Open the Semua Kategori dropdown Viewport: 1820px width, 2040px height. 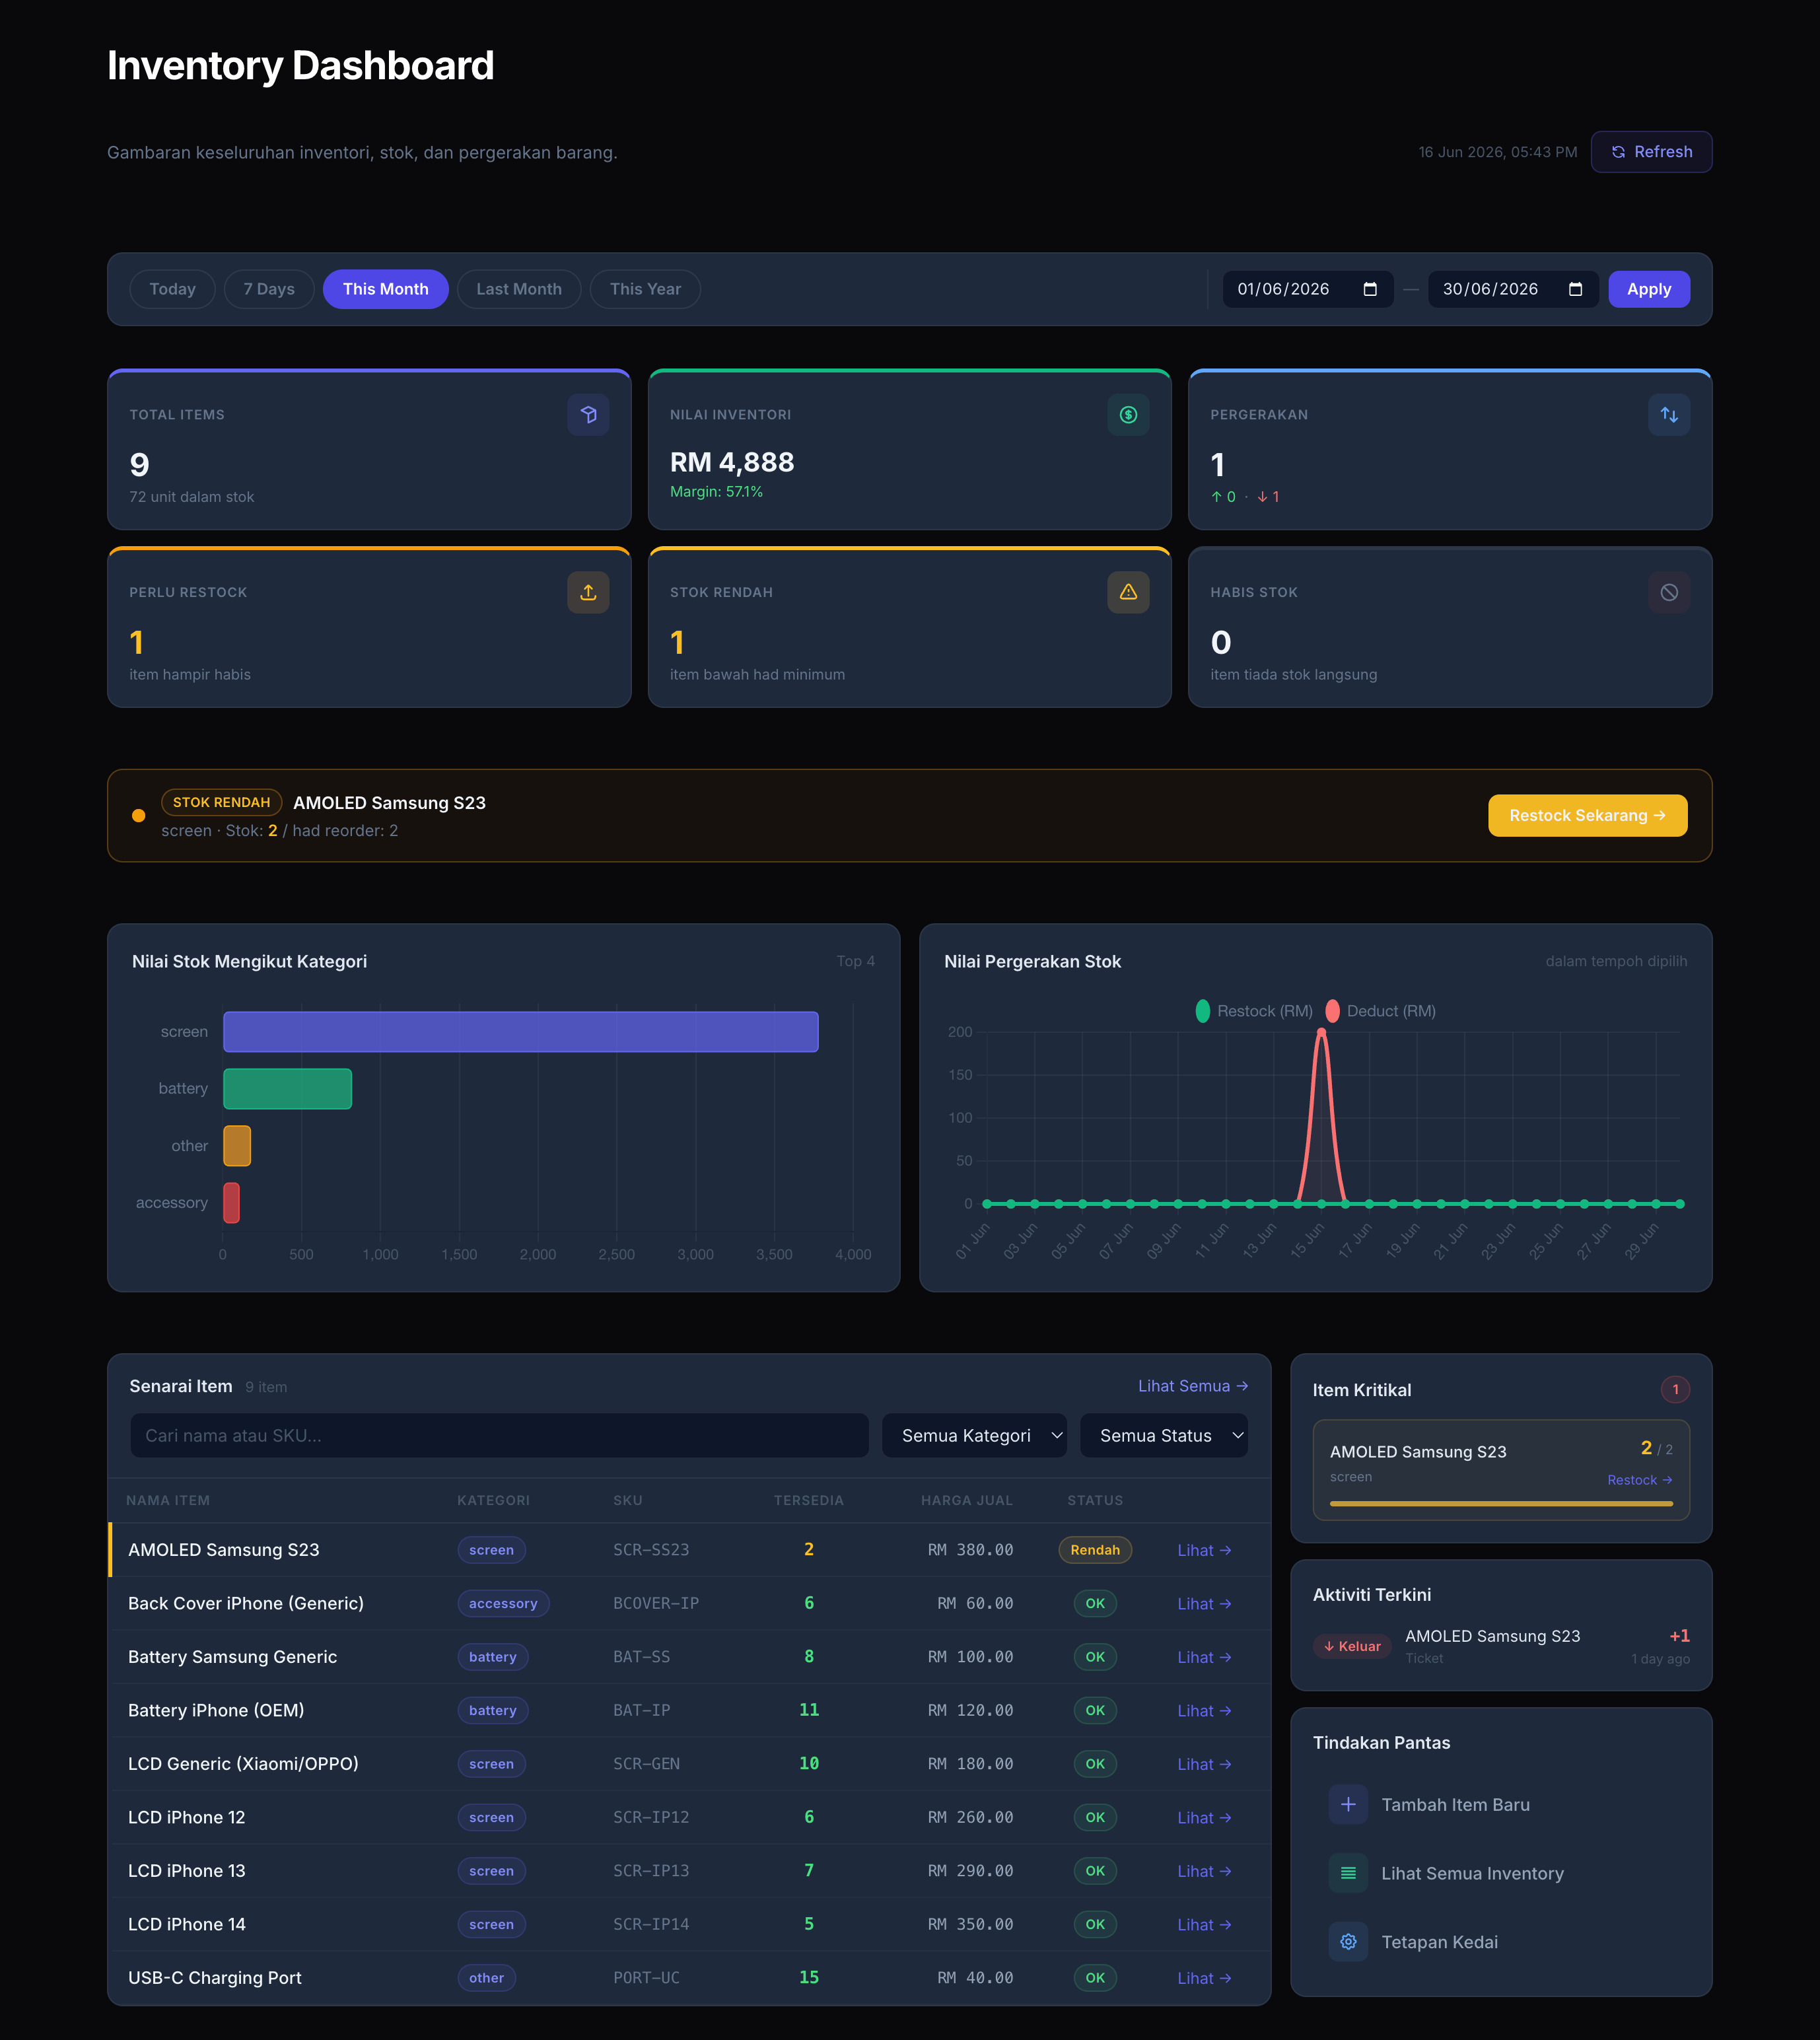[x=974, y=1435]
